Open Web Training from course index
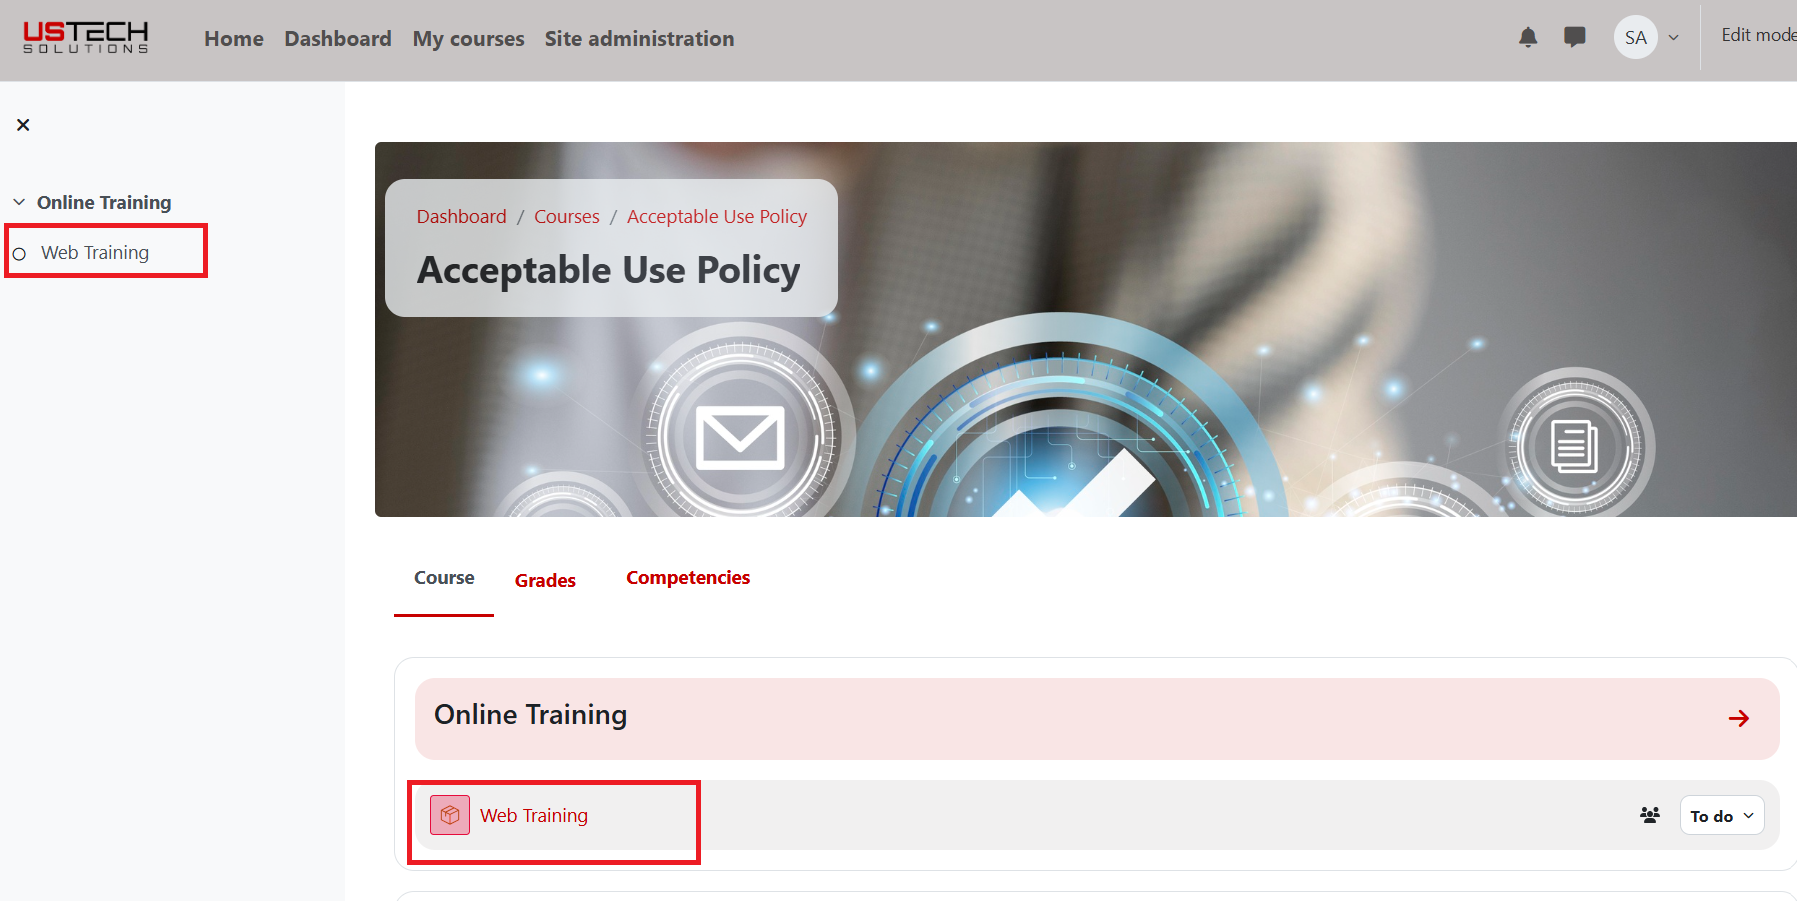The width and height of the screenshot is (1797, 901). [x=95, y=253]
